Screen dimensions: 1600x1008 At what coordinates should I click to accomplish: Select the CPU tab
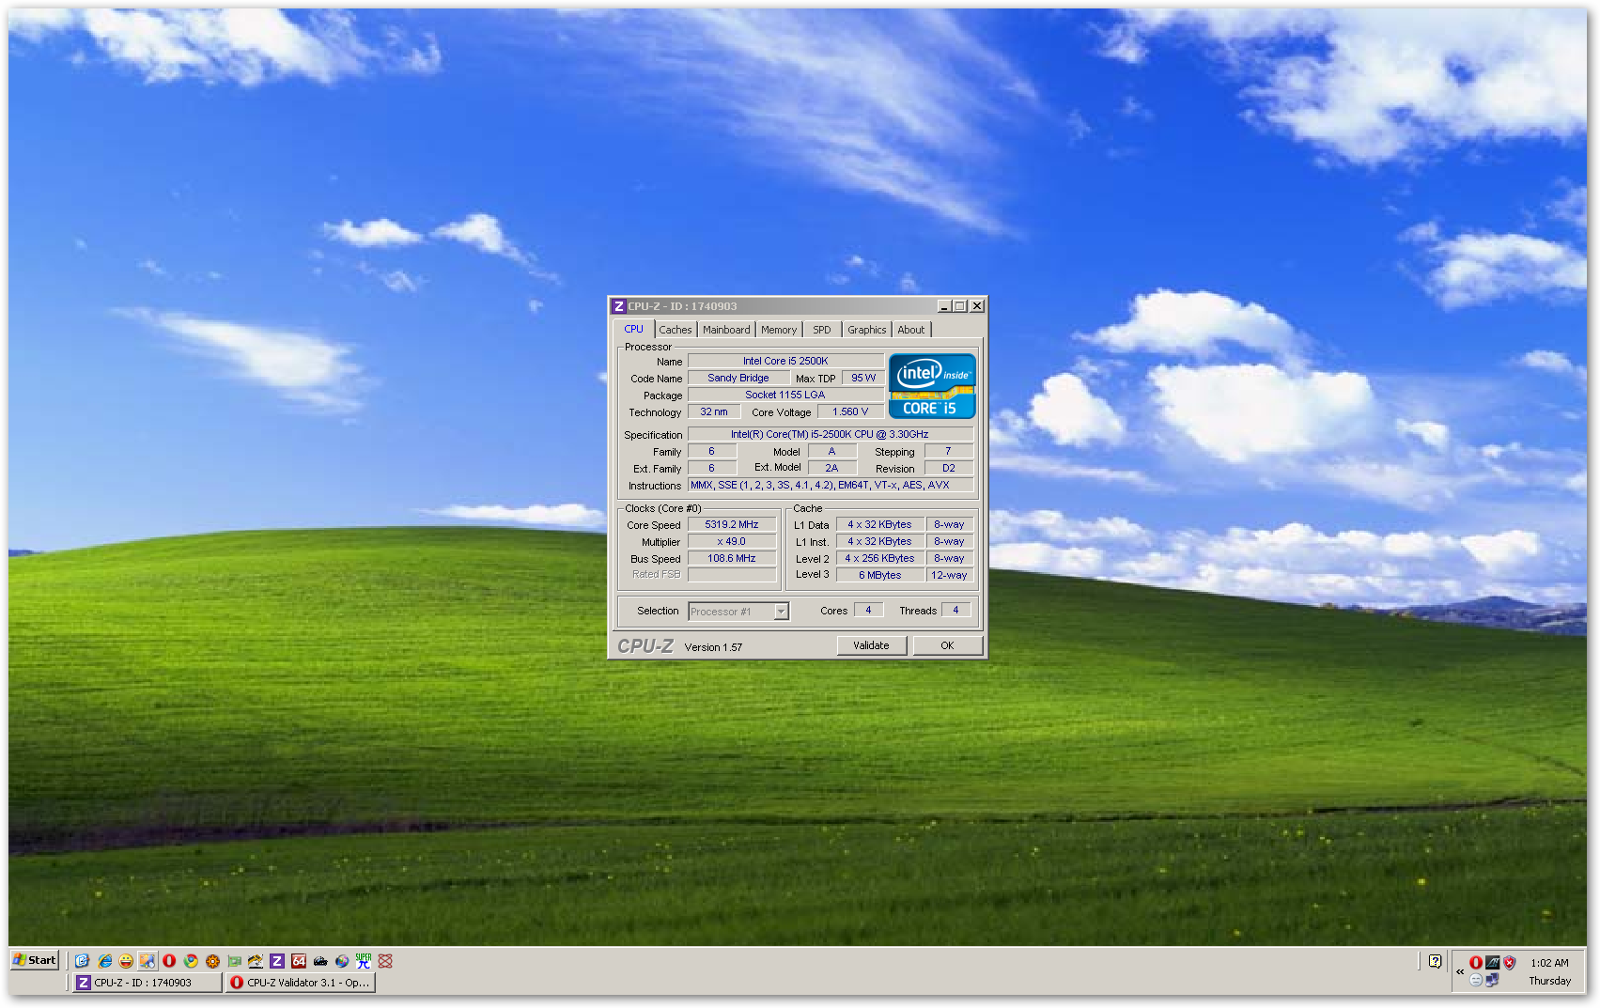point(634,329)
